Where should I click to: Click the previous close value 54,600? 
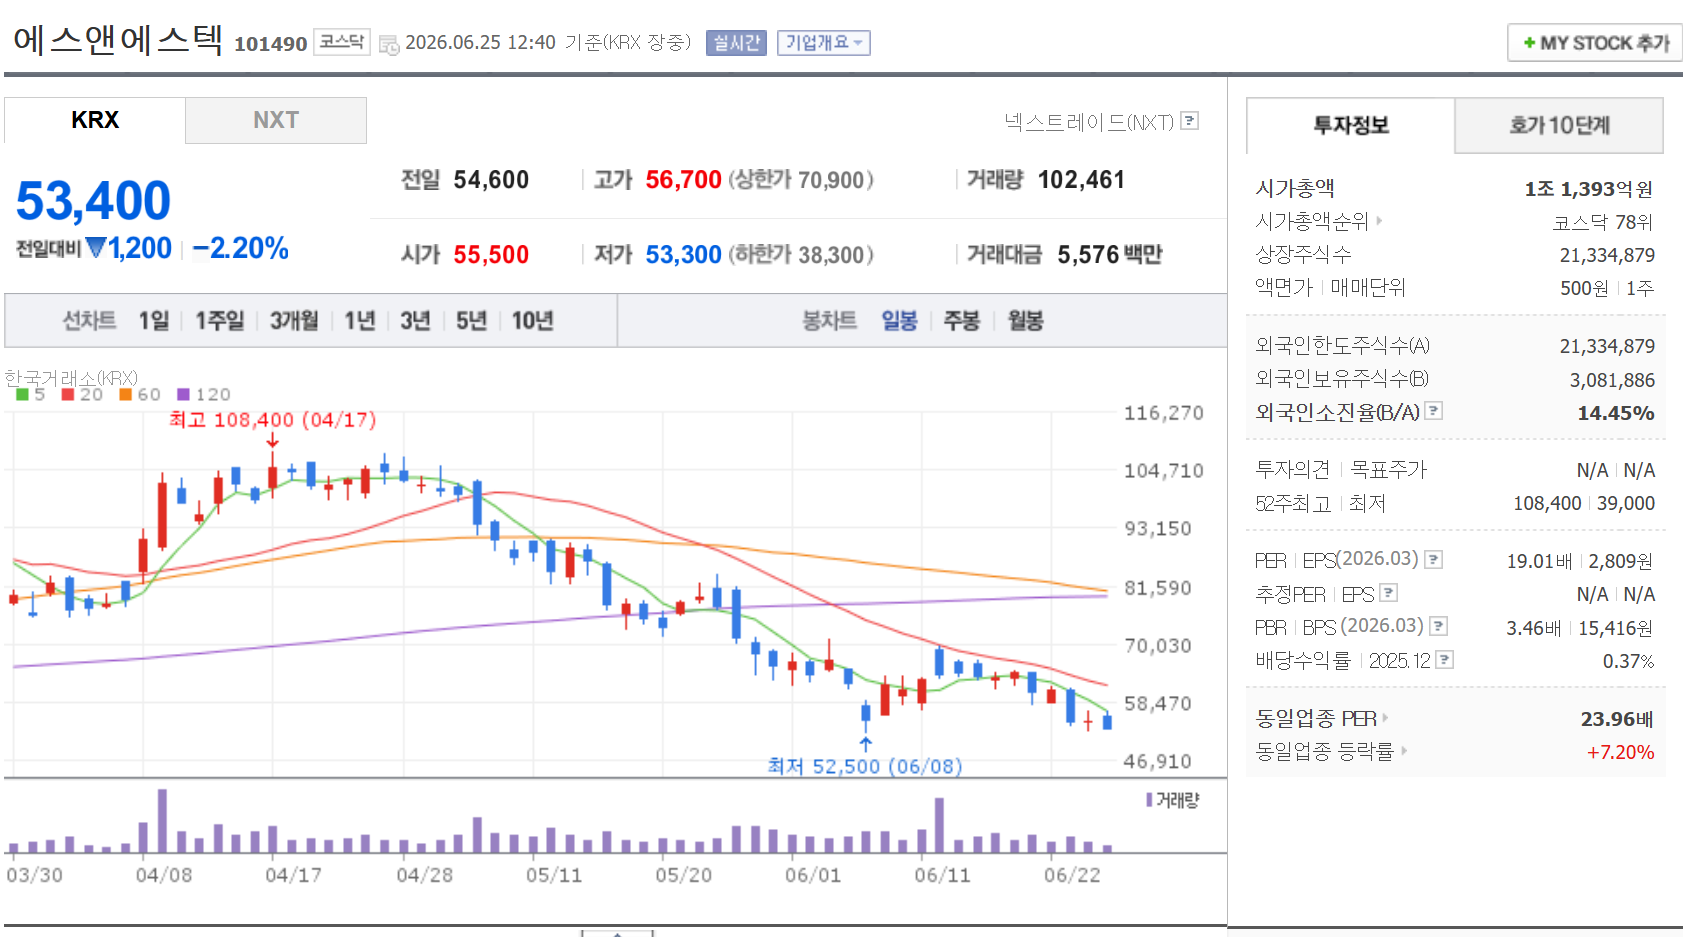[491, 180]
